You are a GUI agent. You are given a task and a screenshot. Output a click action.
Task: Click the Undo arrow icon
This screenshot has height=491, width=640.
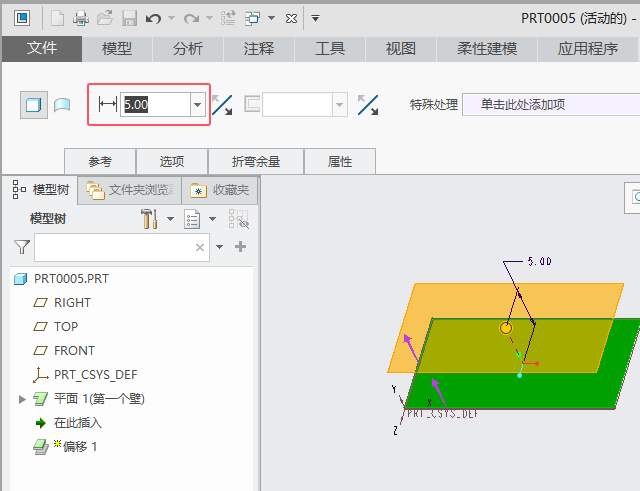(153, 18)
